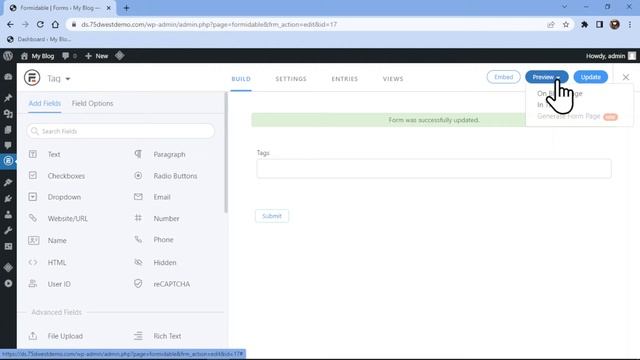Viewport: 640px width, 360px height.
Task: Open browser side panel icon
Action: (599, 24)
